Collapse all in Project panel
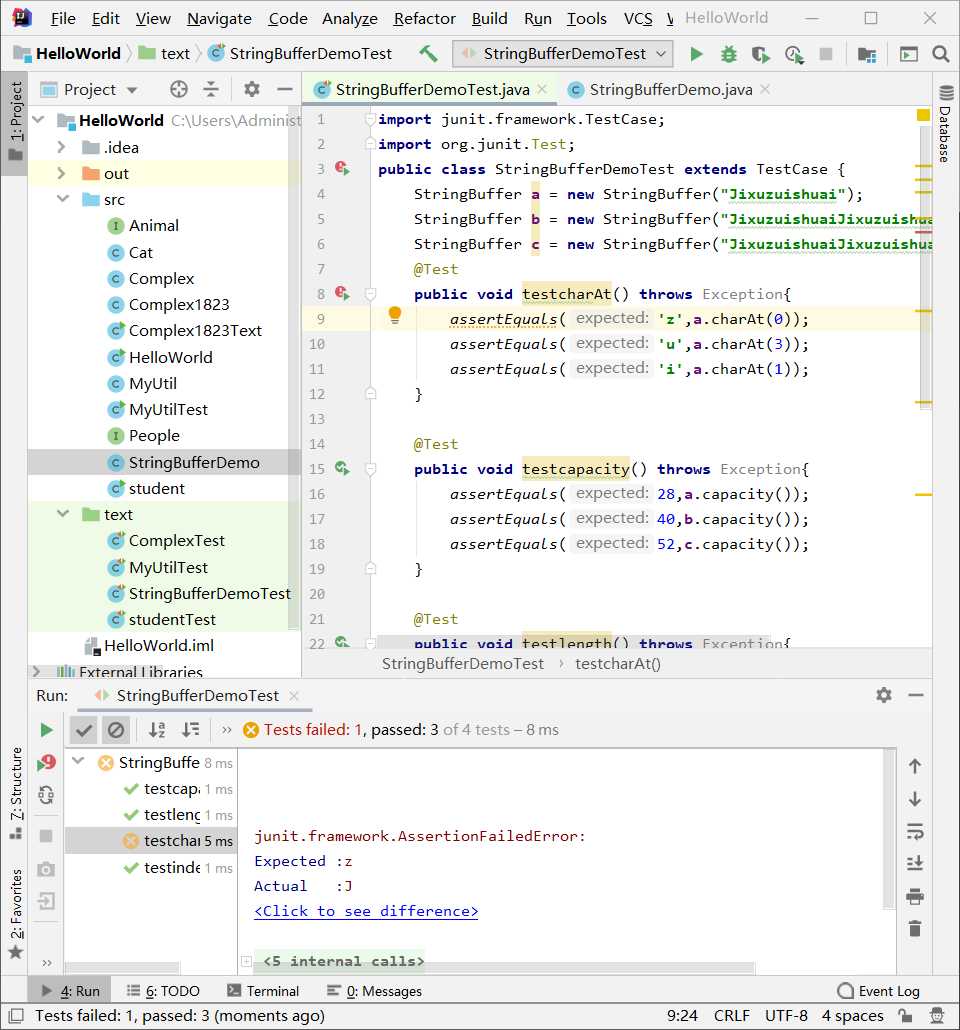 click(x=211, y=89)
